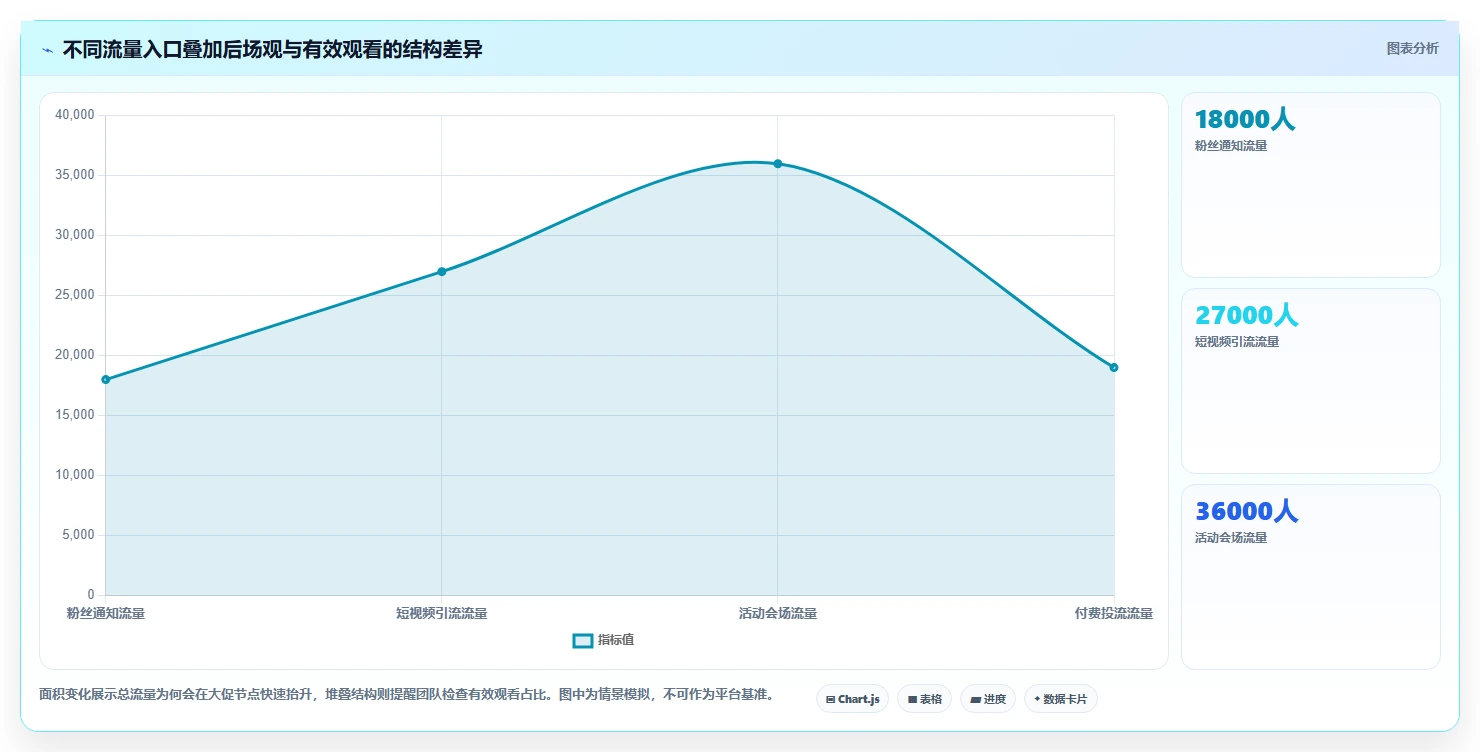This screenshot has width=1480, height=752.
Task: Click the x-axis label 活动会场流量
Action: pyautogui.click(x=778, y=613)
